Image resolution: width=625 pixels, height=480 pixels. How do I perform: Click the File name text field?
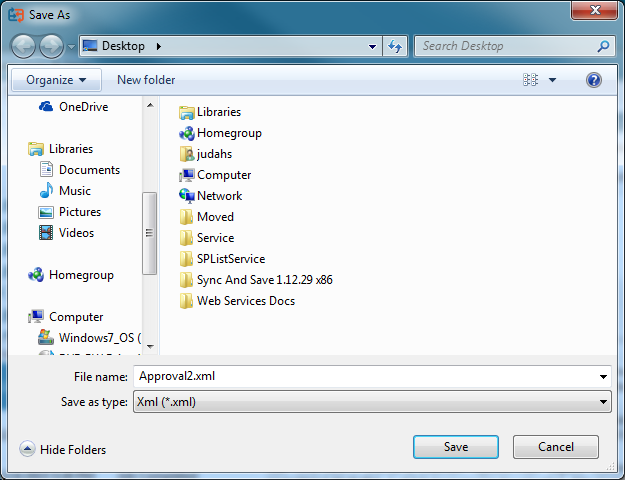pyautogui.click(x=365, y=376)
